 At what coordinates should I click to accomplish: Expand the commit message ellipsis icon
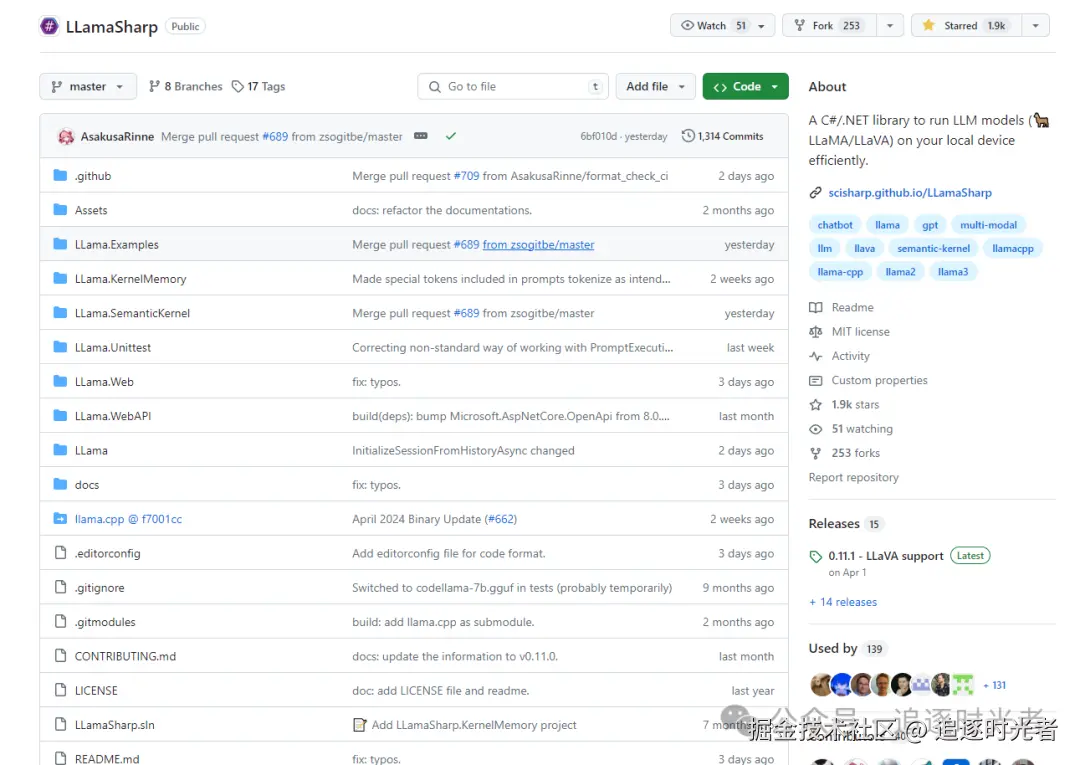tap(420, 136)
